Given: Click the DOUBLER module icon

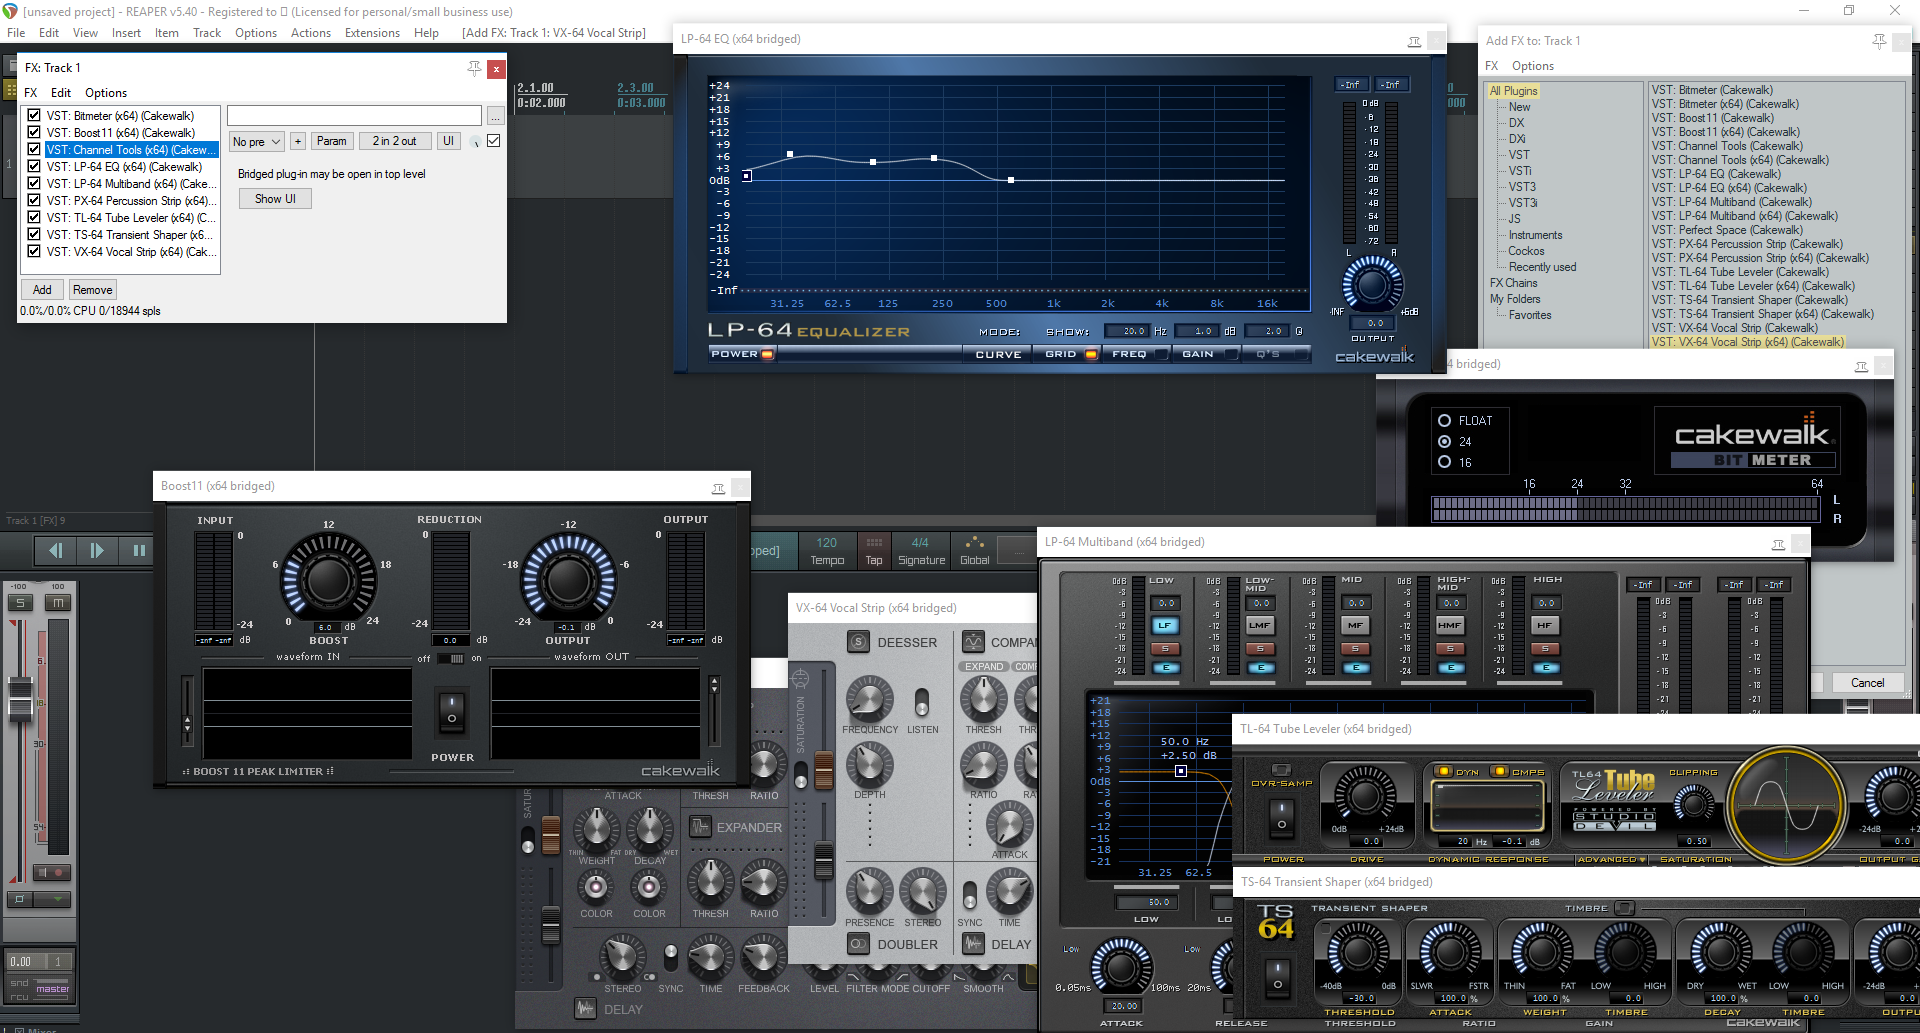Looking at the screenshot, I should (858, 944).
